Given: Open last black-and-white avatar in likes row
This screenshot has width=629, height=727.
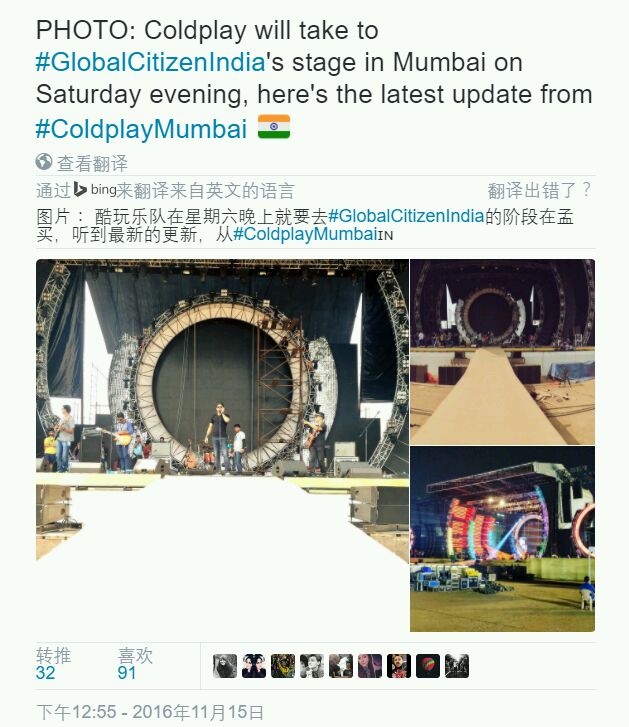Looking at the screenshot, I should point(457,666).
